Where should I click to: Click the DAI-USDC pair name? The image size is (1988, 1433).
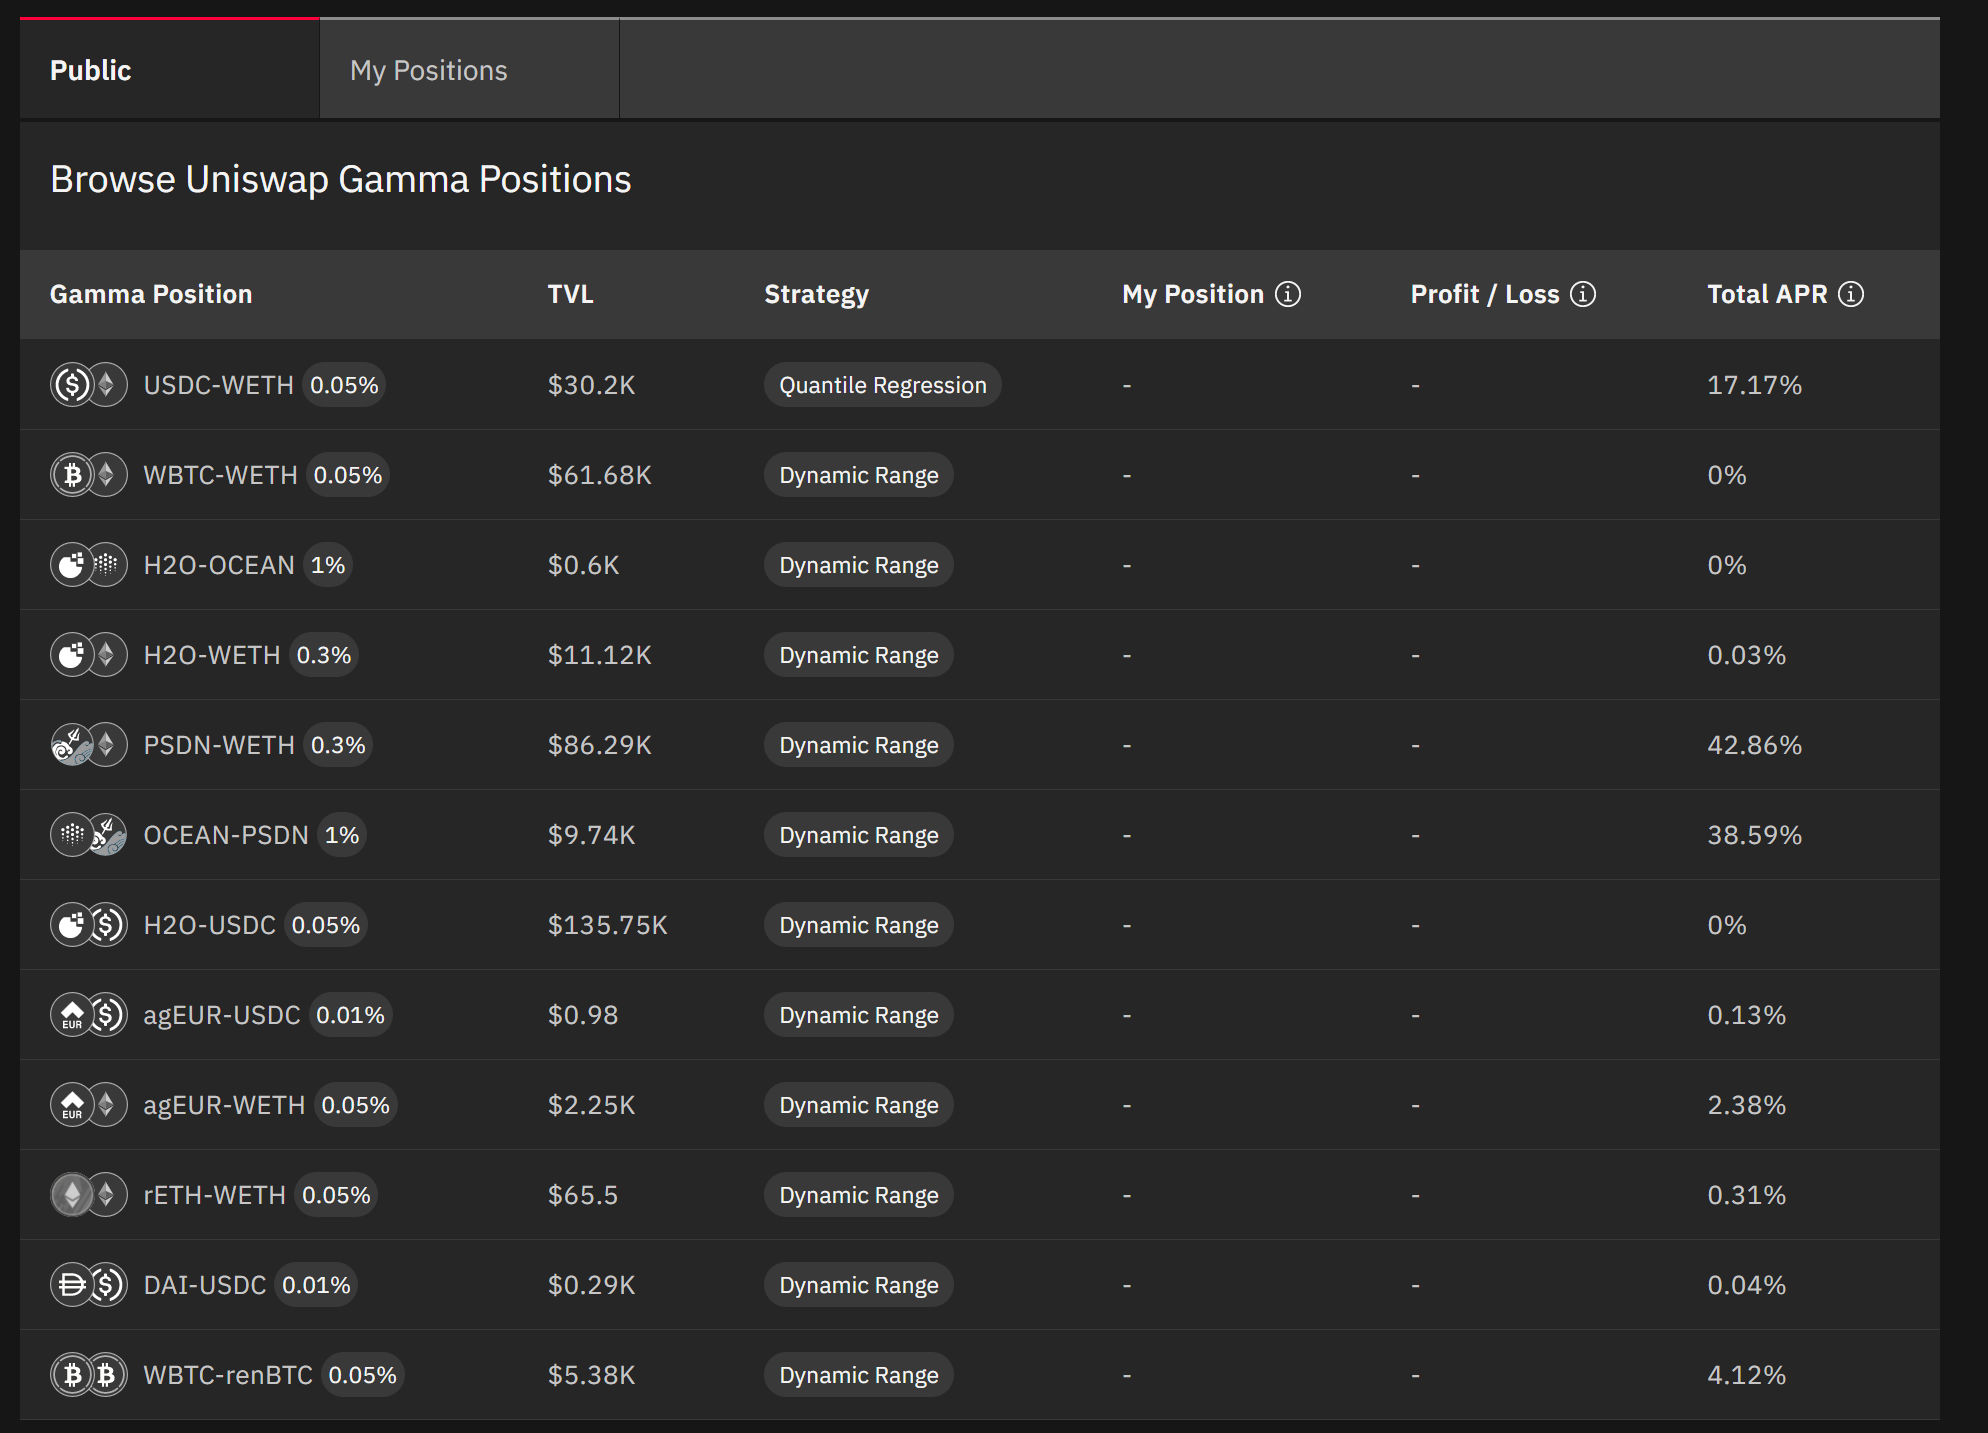(205, 1285)
